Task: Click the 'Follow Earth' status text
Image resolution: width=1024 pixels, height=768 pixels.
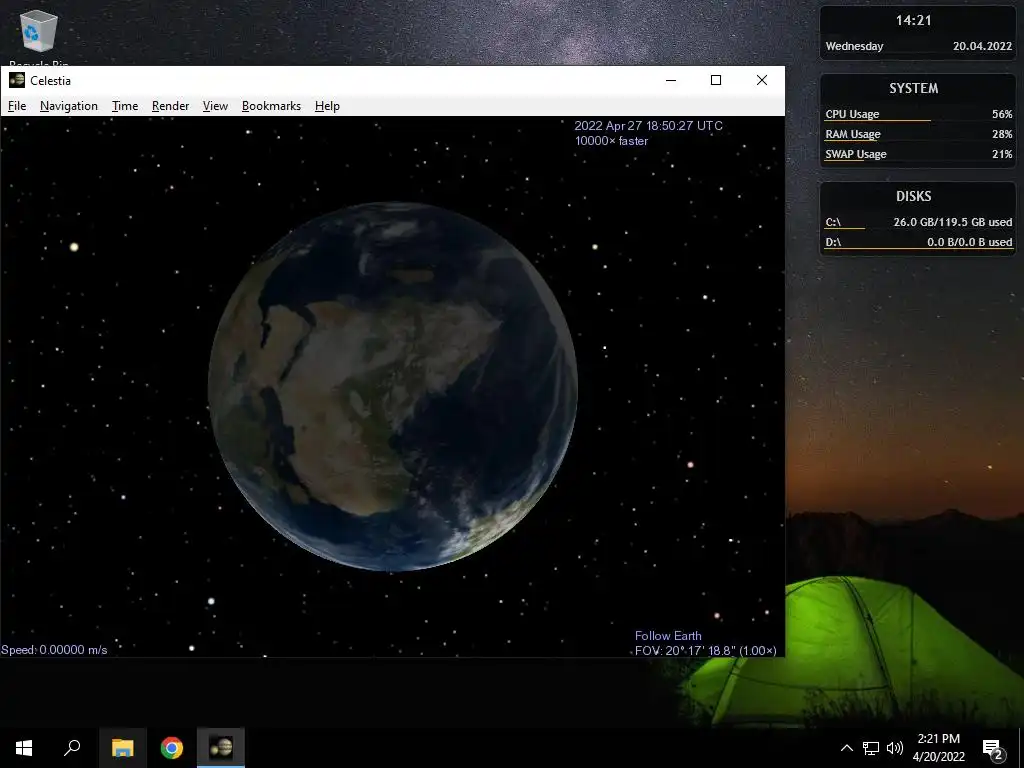Action: click(x=668, y=635)
